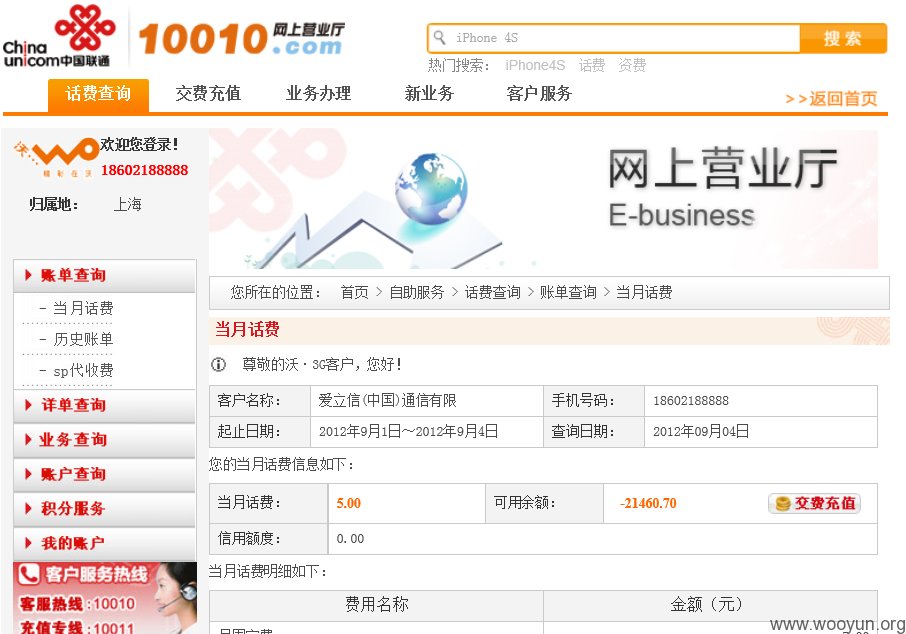The width and height of the screenshot is (906, 634).
Task: Click the info icon beside greeting
Action: (218, 364)
